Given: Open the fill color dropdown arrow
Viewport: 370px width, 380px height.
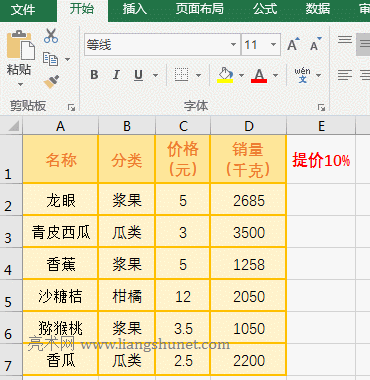Looking at the screenshot, I should (x=241, y=75).
